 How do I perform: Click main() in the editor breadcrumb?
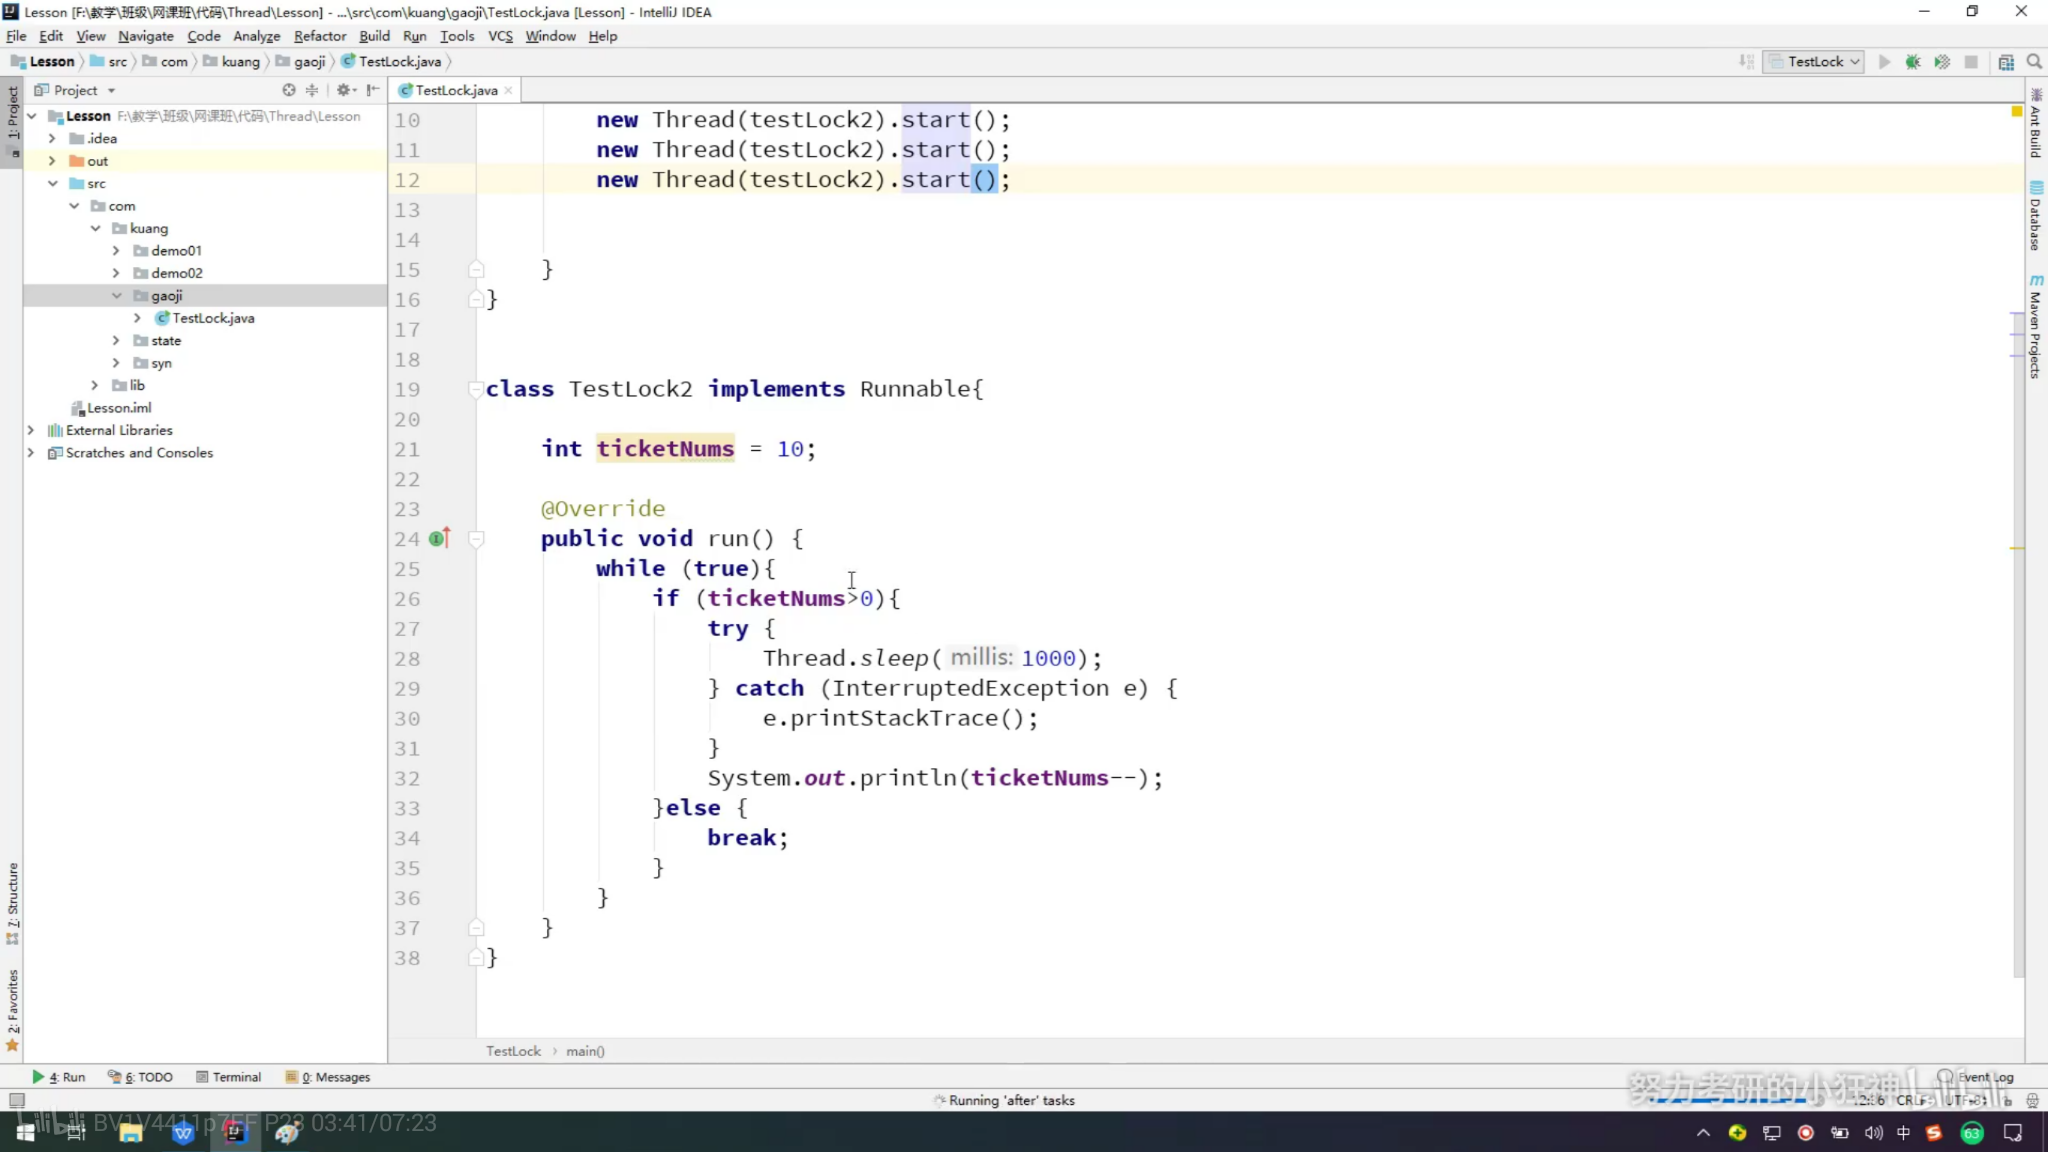coord(585,1051)
